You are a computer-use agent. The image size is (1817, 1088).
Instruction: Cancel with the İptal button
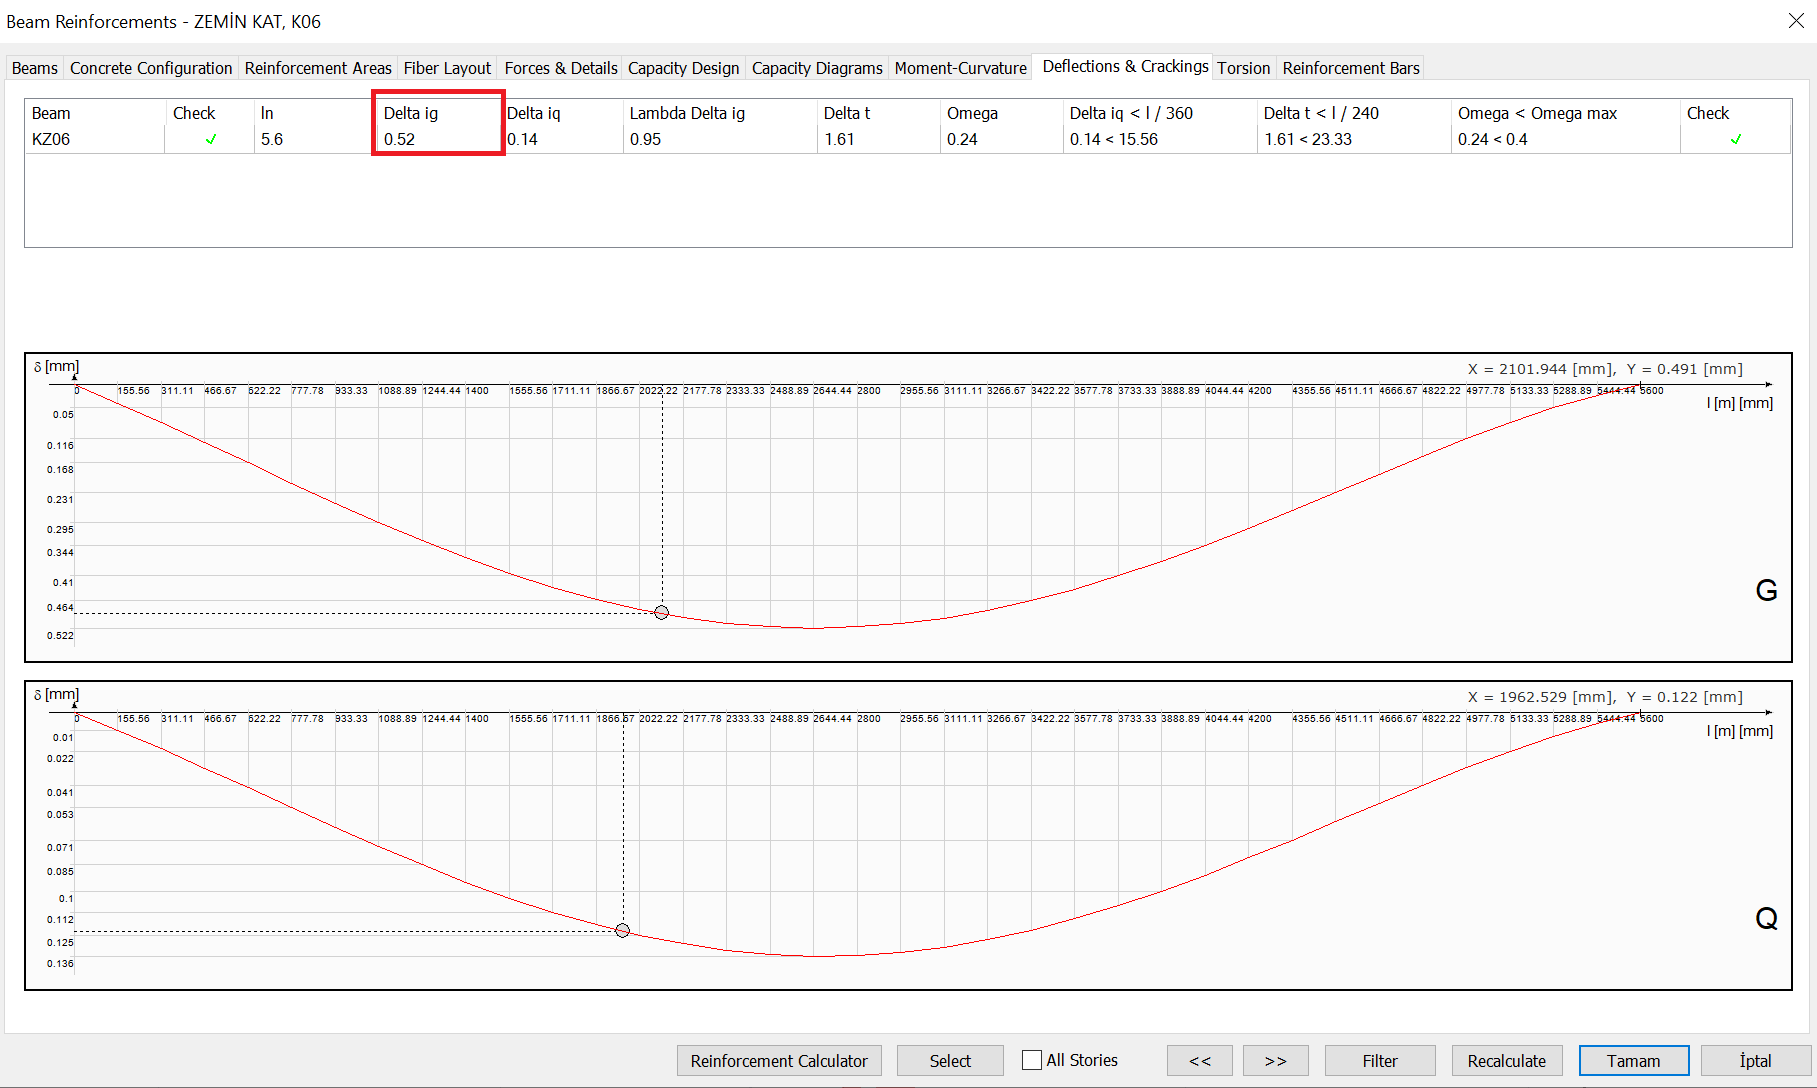click(1755, 1060)
